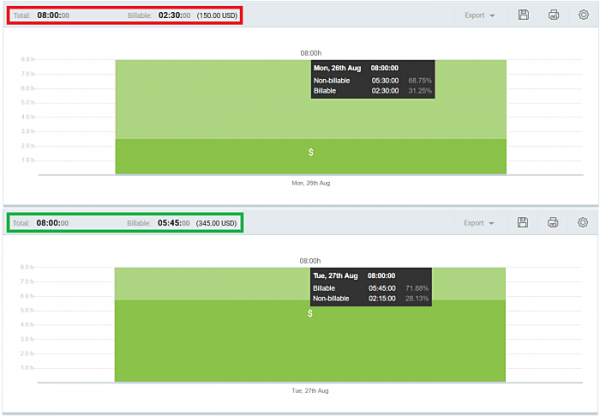Click the 345.00 USD billable amount
Image resolution: width=600 pixels, height=417 pixels.
tap(218, 224)
